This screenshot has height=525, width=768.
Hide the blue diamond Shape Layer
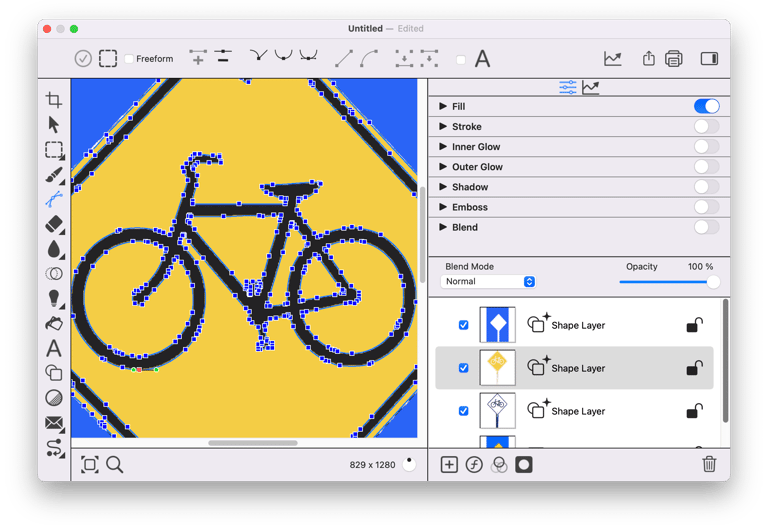point(463,325)
